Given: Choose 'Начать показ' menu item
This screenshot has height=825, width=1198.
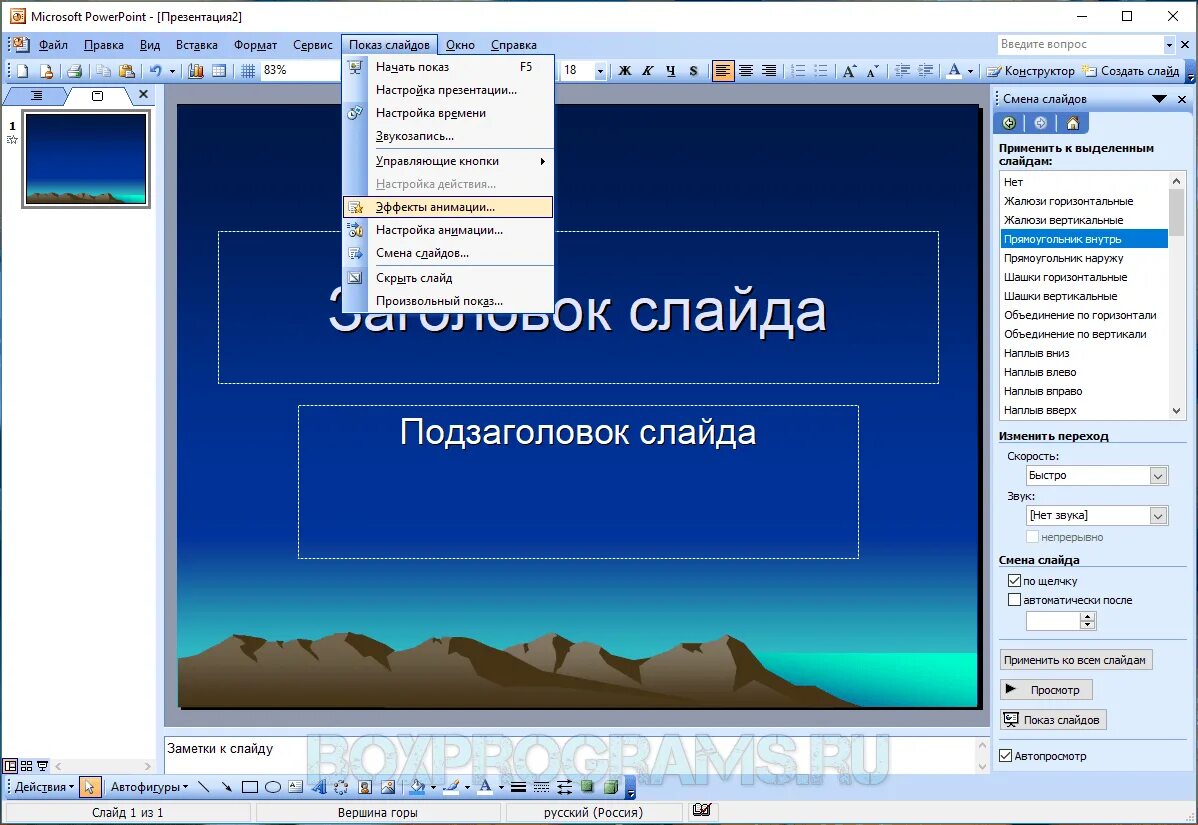Looking at the screenshot, I should [x=448, y=67].
